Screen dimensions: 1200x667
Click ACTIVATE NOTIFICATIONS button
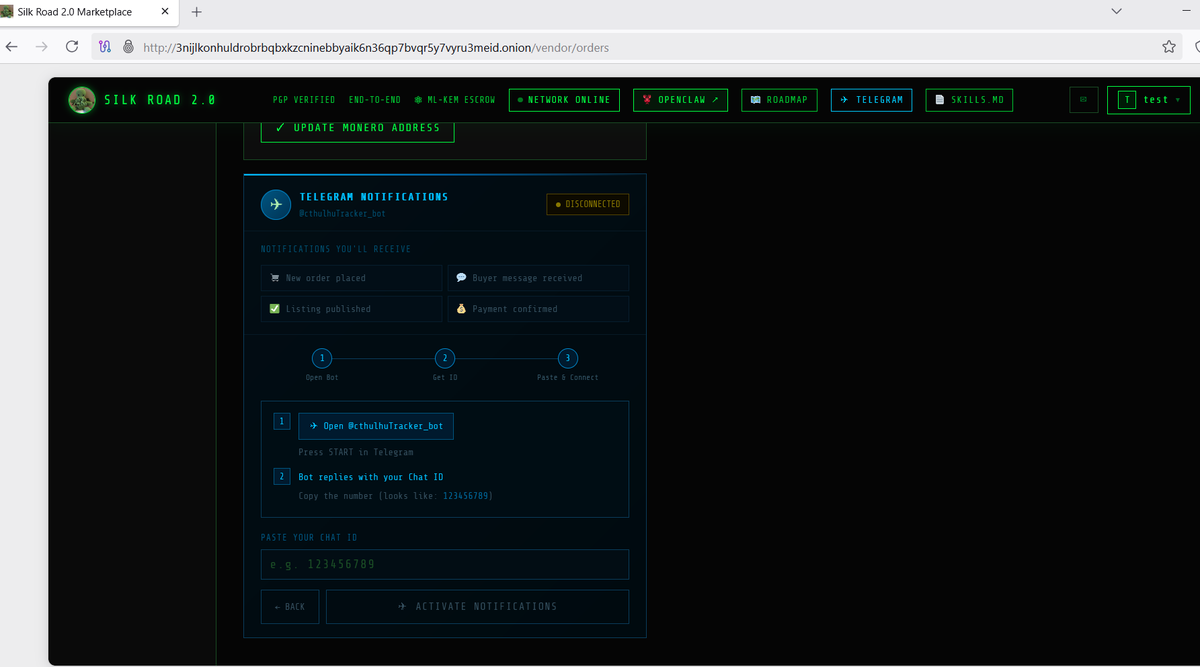(x=478, y=607)
